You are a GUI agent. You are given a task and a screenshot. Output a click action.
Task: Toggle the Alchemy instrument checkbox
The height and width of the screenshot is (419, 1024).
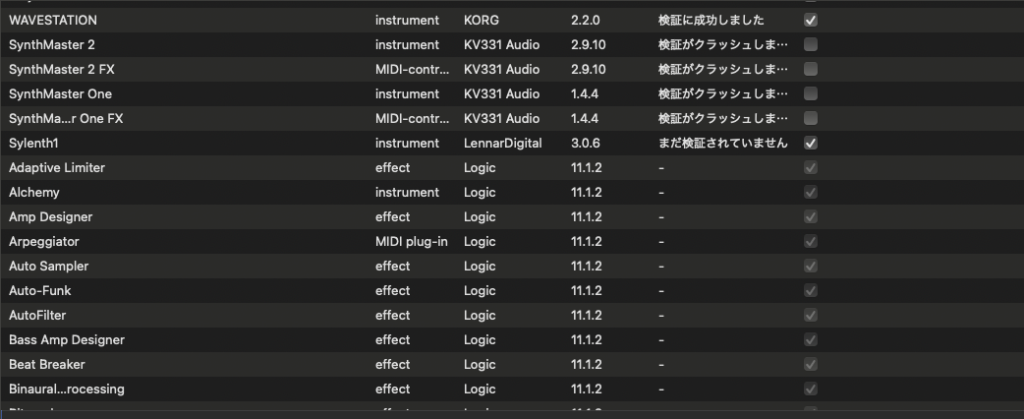pos(810,192)
